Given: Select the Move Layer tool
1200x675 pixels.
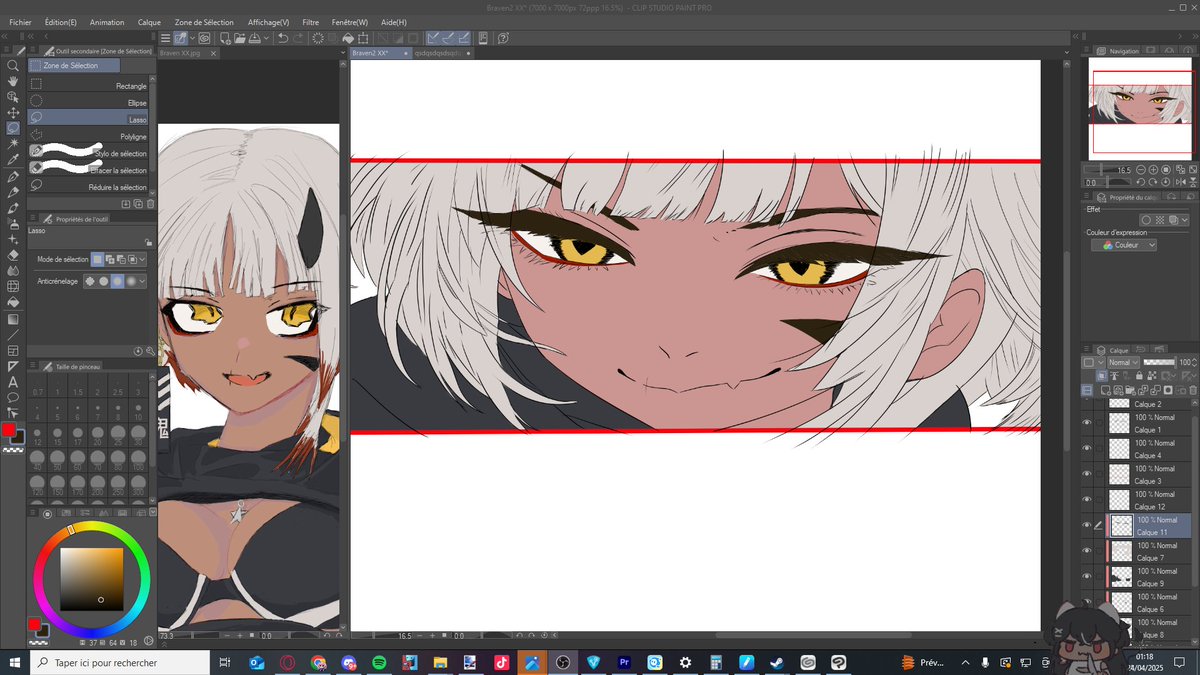Looking at the screenshot, I should point(13,113).
